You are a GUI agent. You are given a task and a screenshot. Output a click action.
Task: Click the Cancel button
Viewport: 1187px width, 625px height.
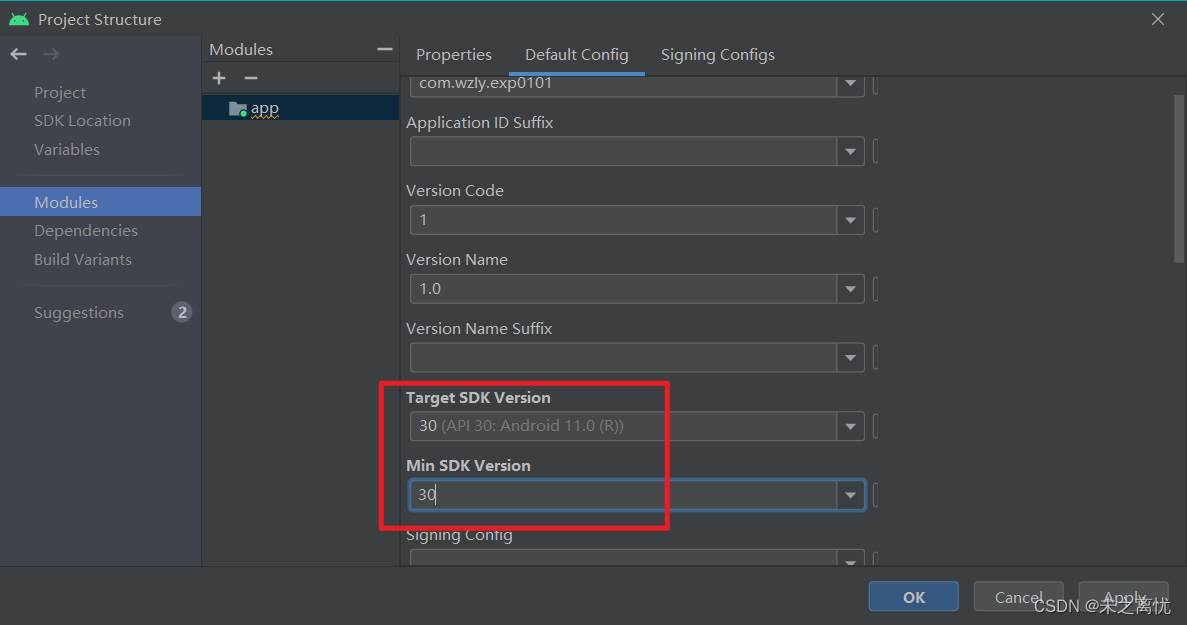(x=1018, y=597)
